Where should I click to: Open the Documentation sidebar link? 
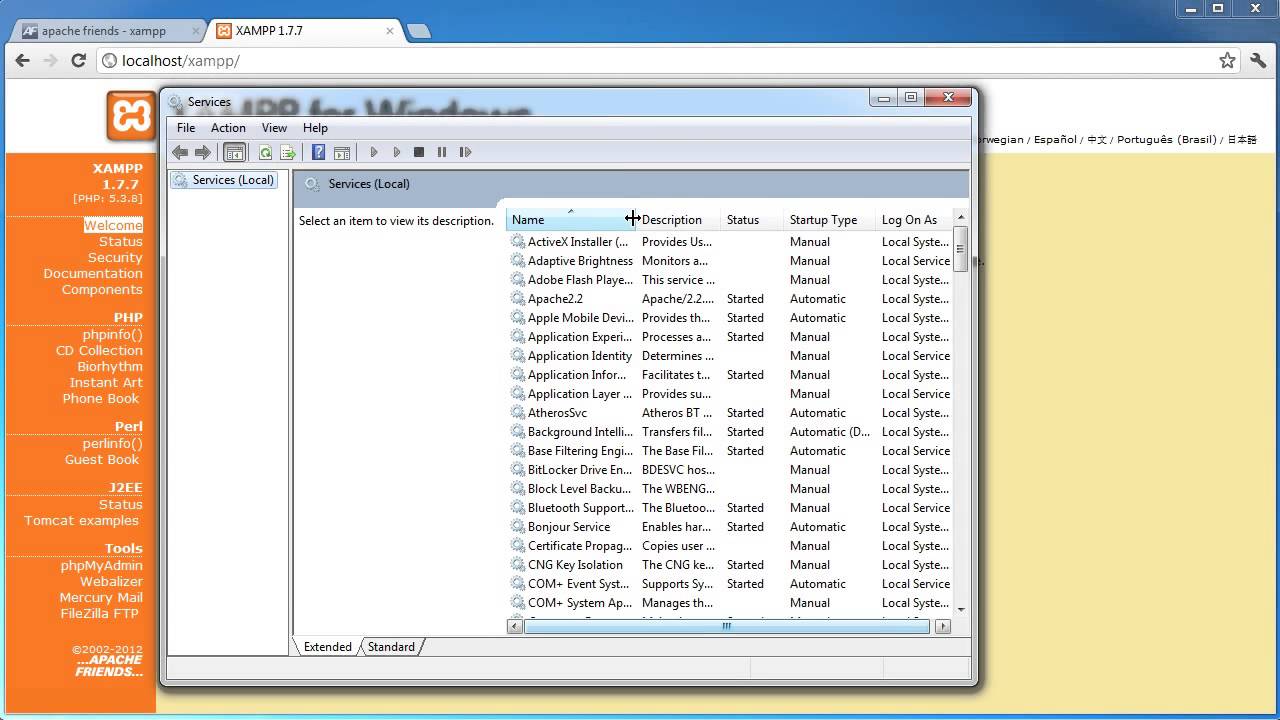tap(93, 273)
